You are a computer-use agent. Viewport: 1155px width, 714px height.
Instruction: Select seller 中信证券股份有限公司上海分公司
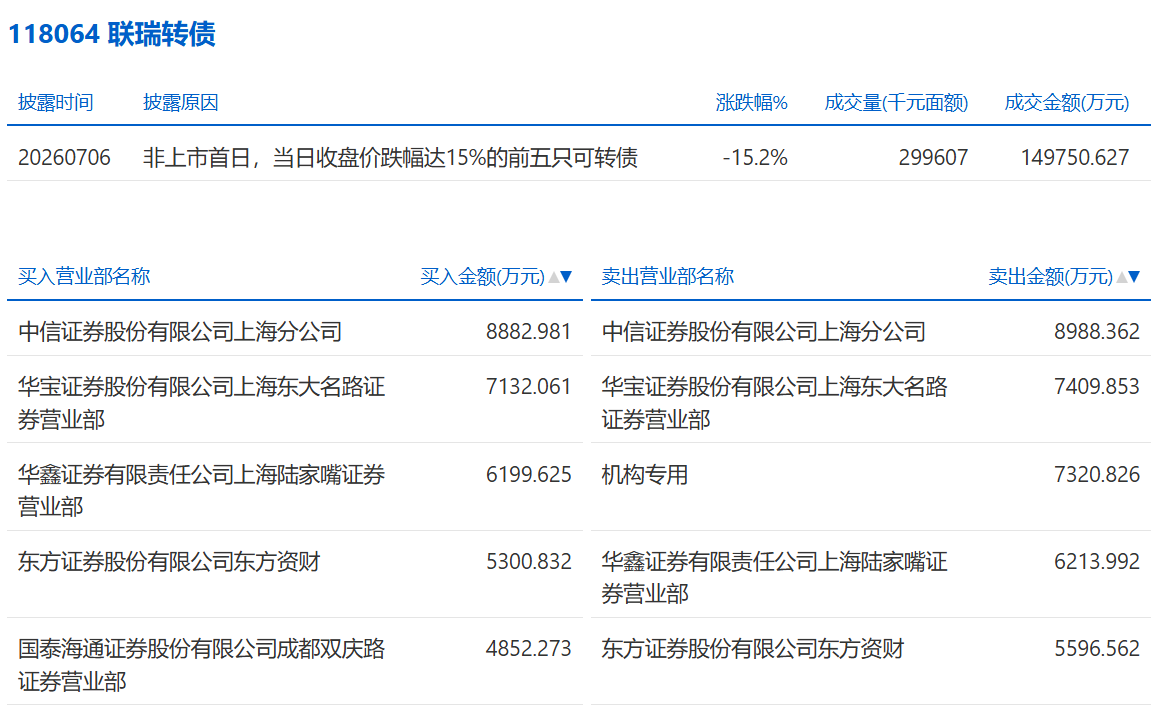pyautogui.click(x=764, y=332)
